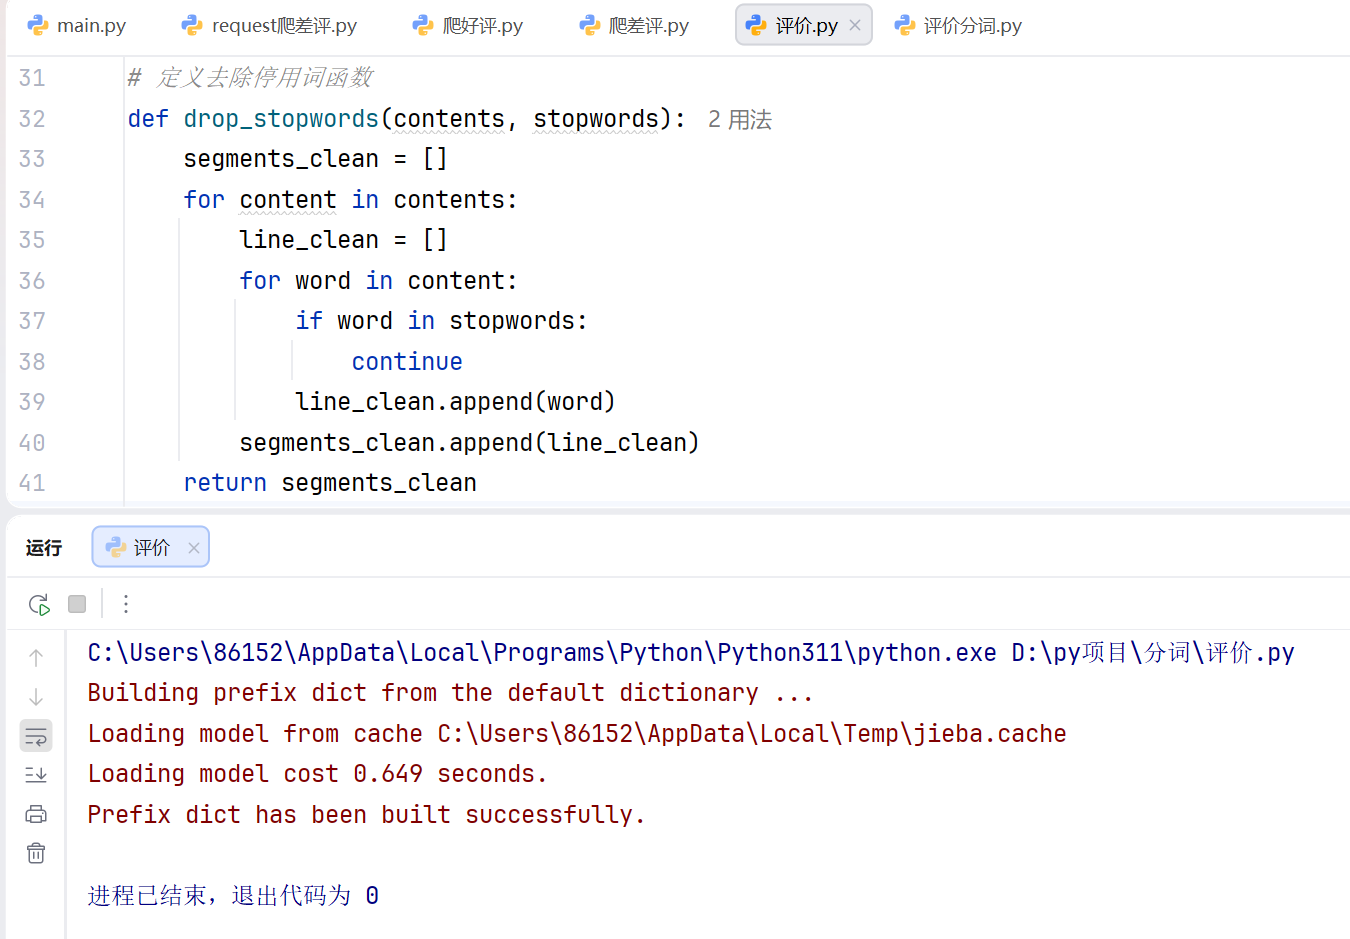Rerun the 评价 script

point(39,604)
